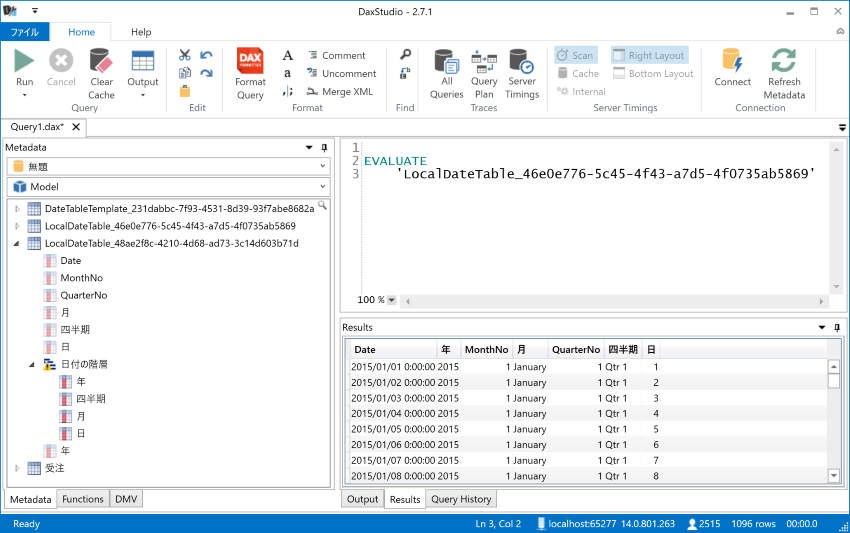Convert selection to uppercase
The height and width of the screenshot is (533, 850).
click(287, 55)
